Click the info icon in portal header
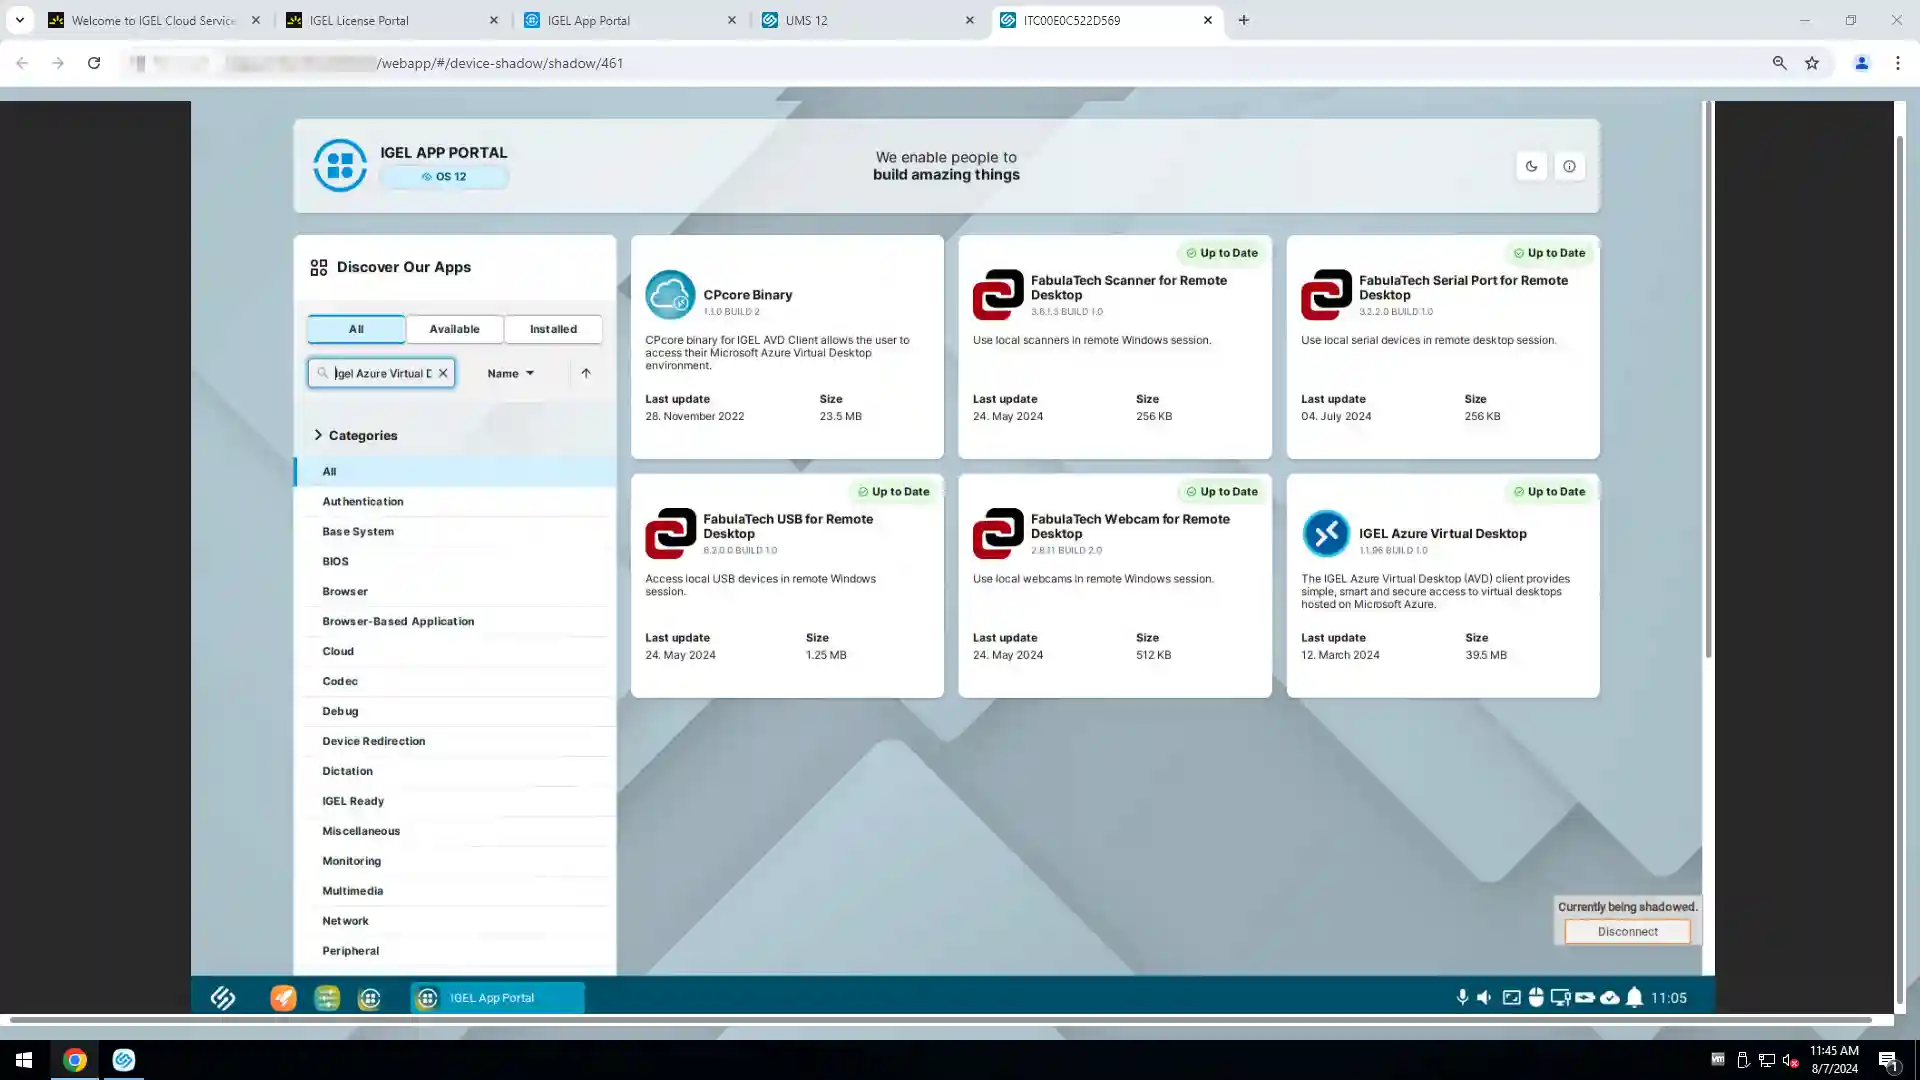The height and width of the screenshot is (1080, 1920). coord(1569,166)
